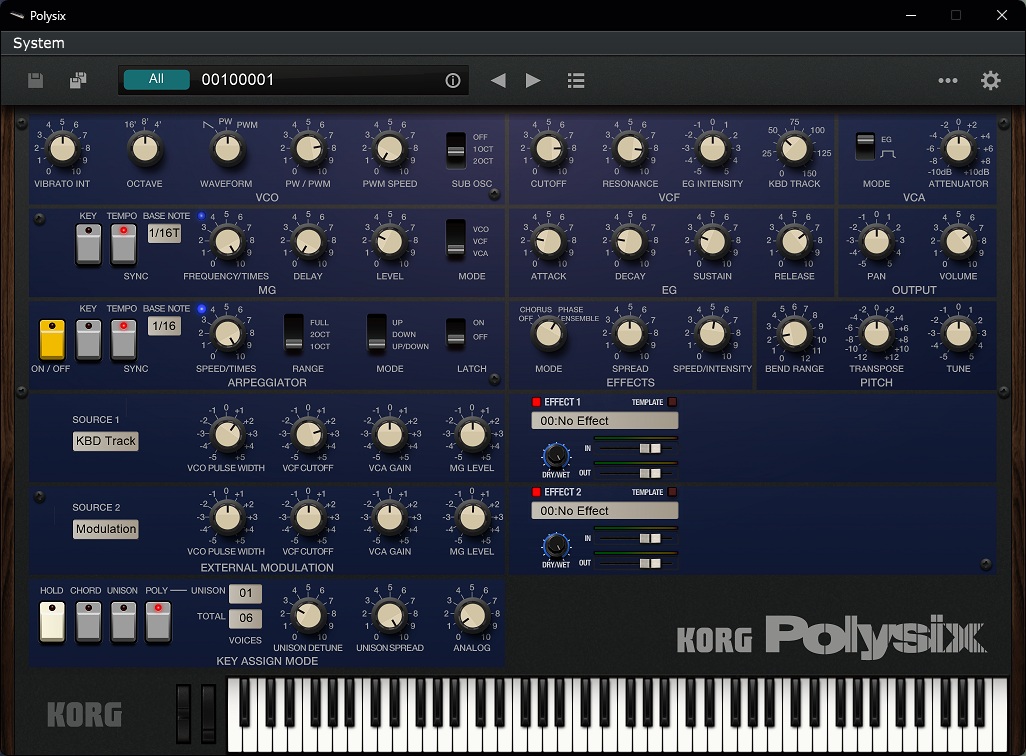Click the EG INTENSITY knob
The height and width of the screenshot is (756, 1026).
pos(713,149)
